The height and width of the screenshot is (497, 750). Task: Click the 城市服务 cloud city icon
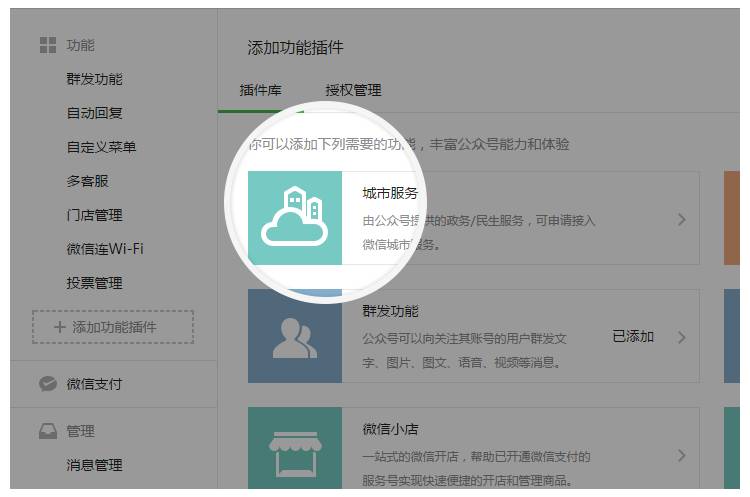294,217
